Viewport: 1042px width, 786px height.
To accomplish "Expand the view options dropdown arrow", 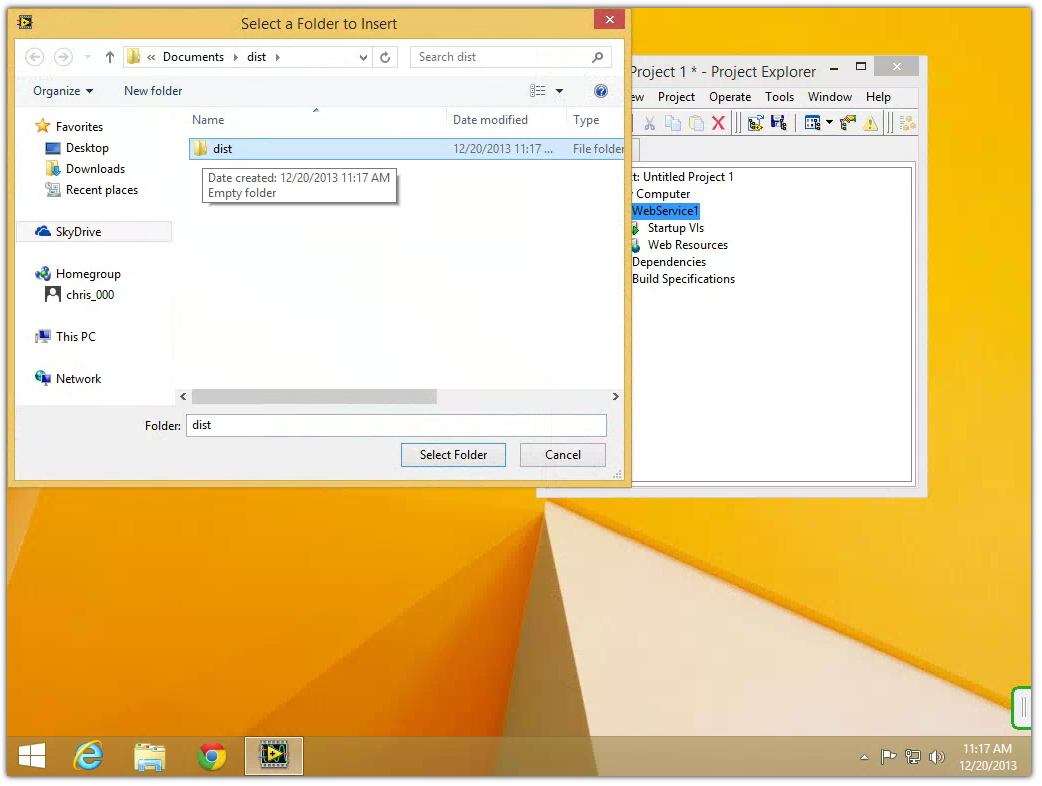I will point(559,91).
